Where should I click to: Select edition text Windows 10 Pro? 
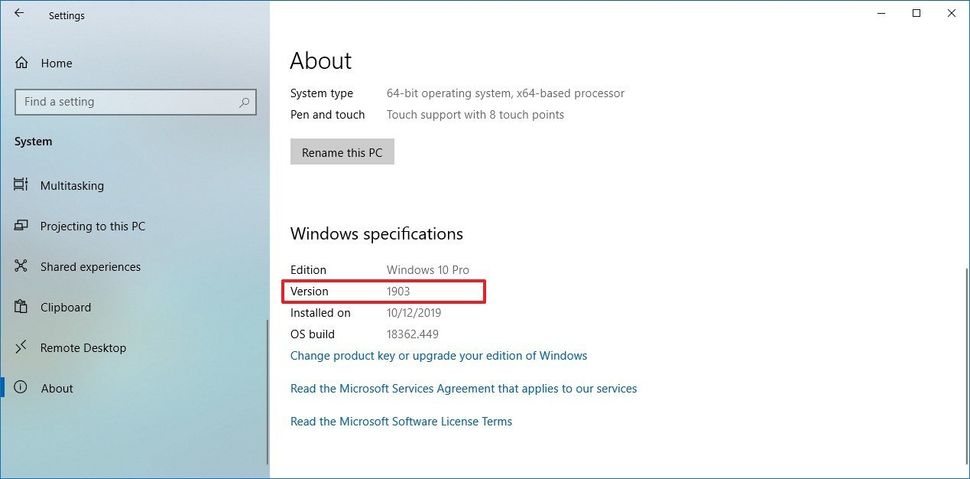pyautogui.click(x=428, y=270)
